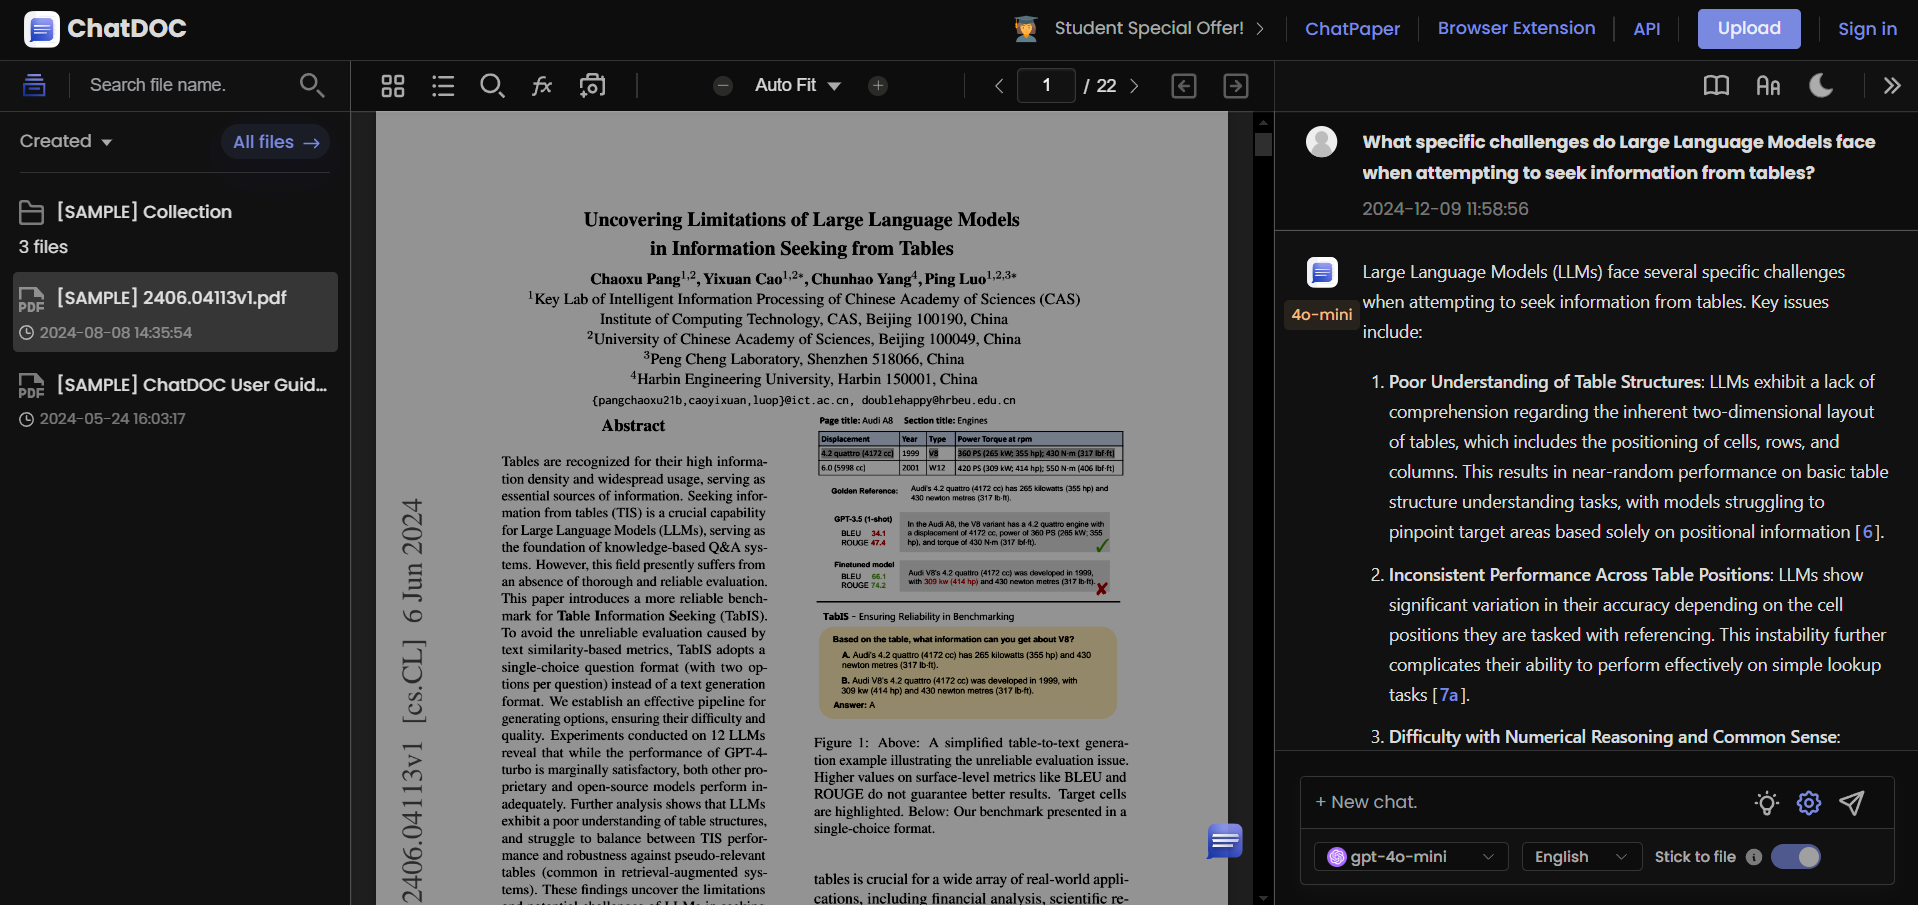
Task: Expand the Auto Fit zoom dropdown
Action: coord(797,86)
